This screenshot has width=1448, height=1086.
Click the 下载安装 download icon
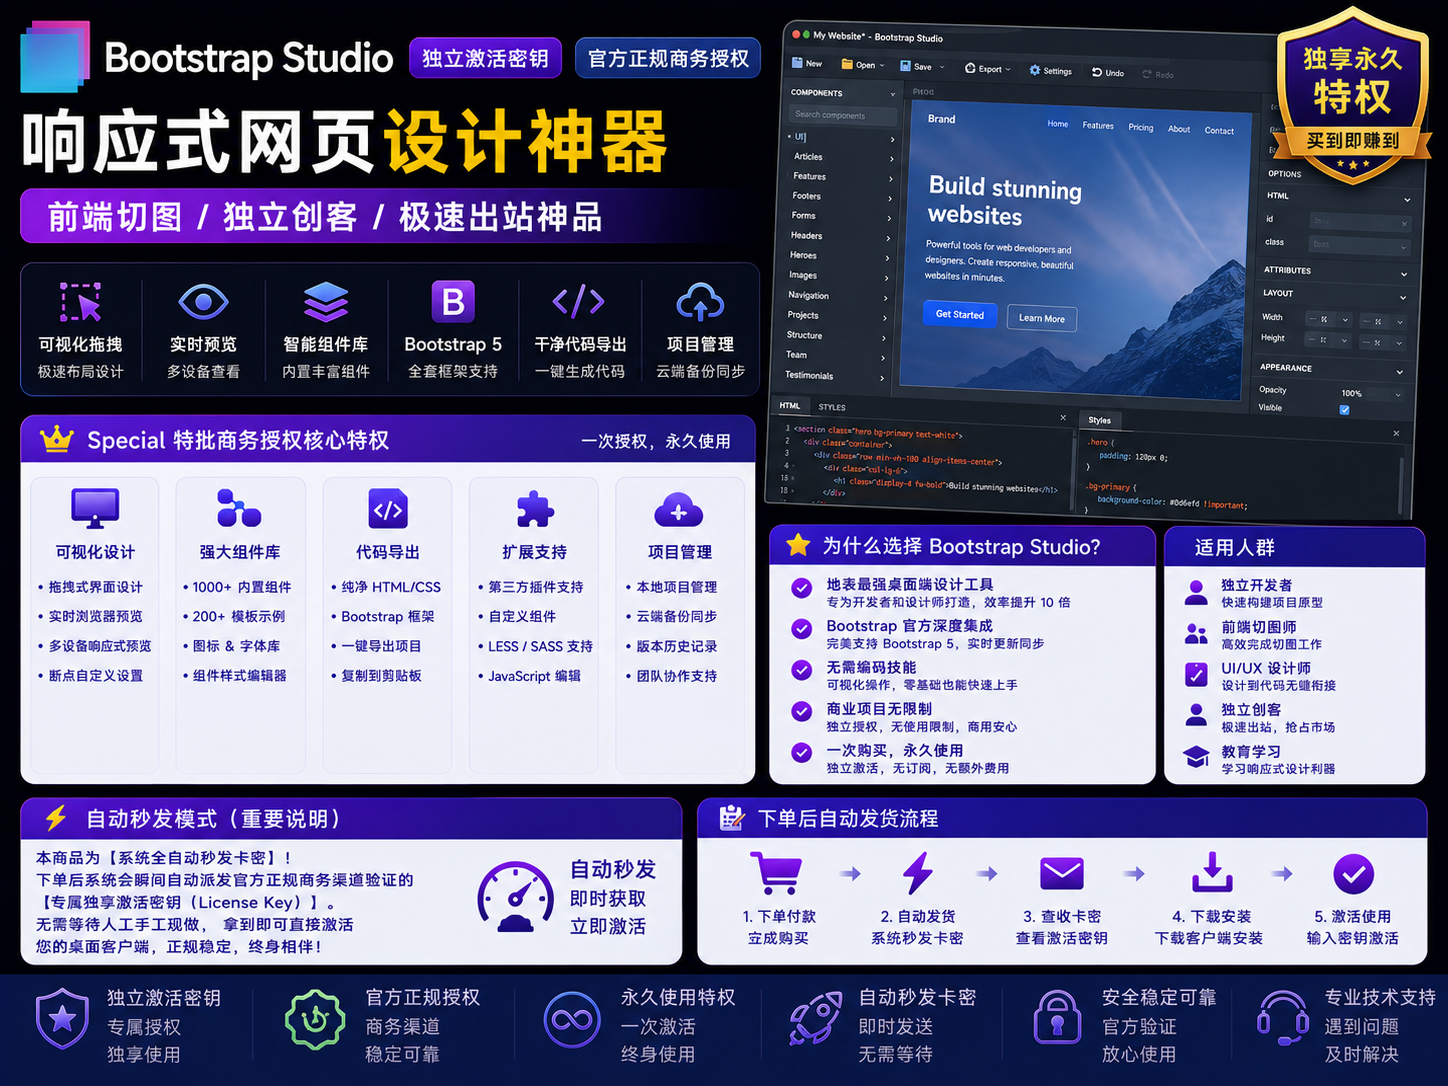click(x=1212, y=872)
